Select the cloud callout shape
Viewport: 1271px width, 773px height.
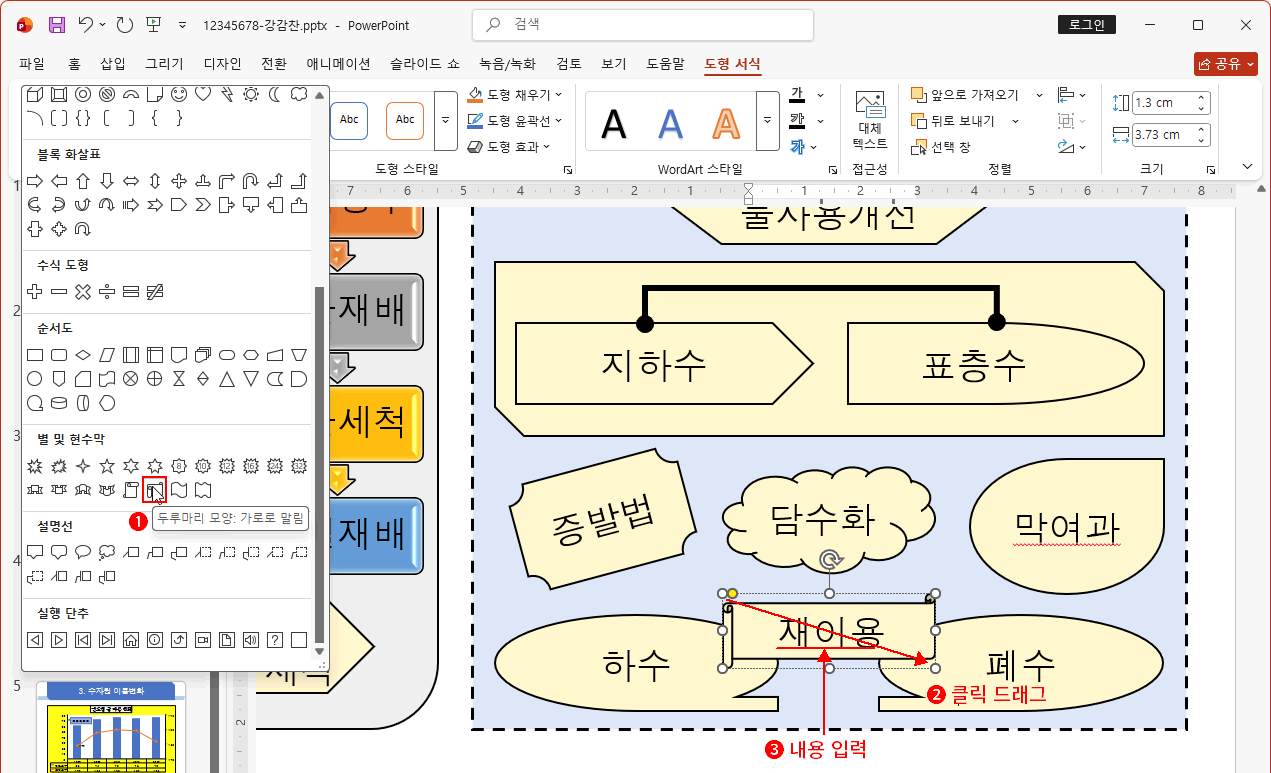[108, 552]
